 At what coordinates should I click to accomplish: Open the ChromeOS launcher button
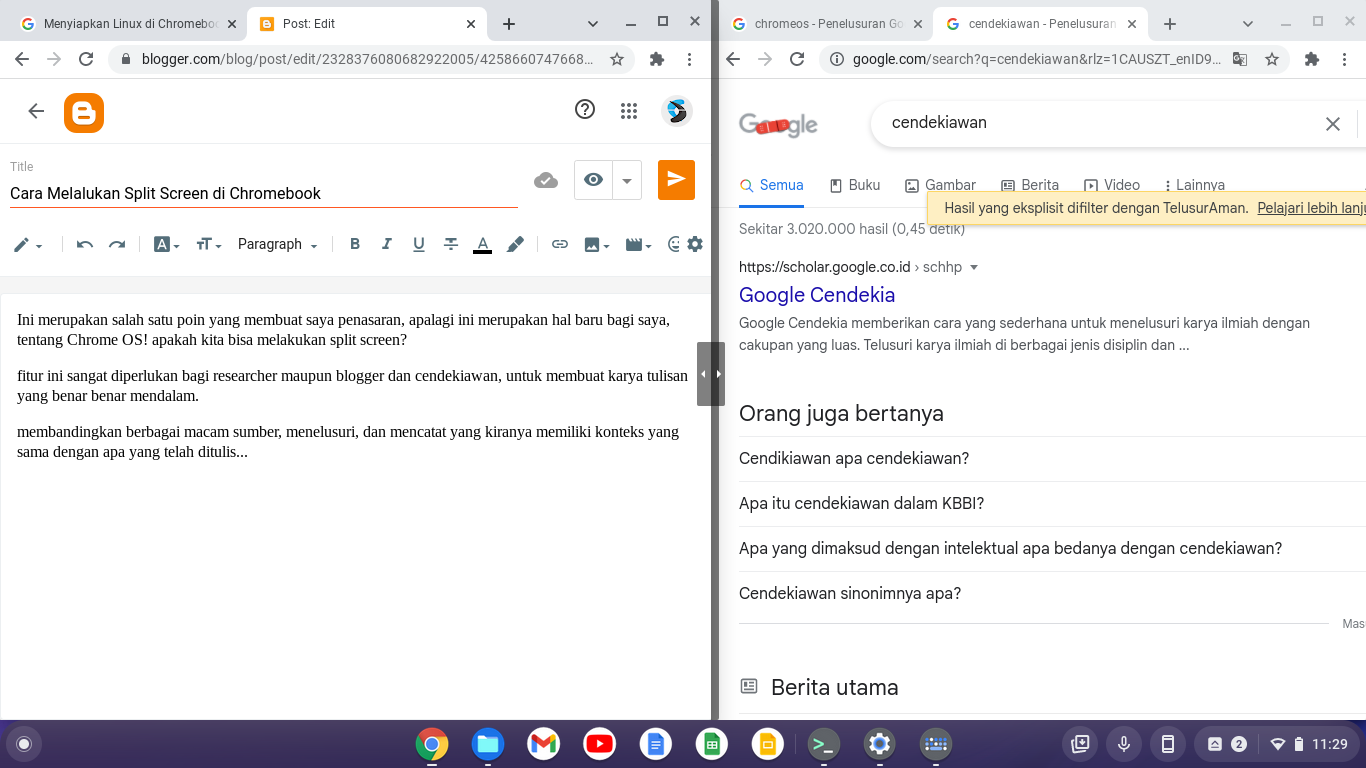coord(24,744)
